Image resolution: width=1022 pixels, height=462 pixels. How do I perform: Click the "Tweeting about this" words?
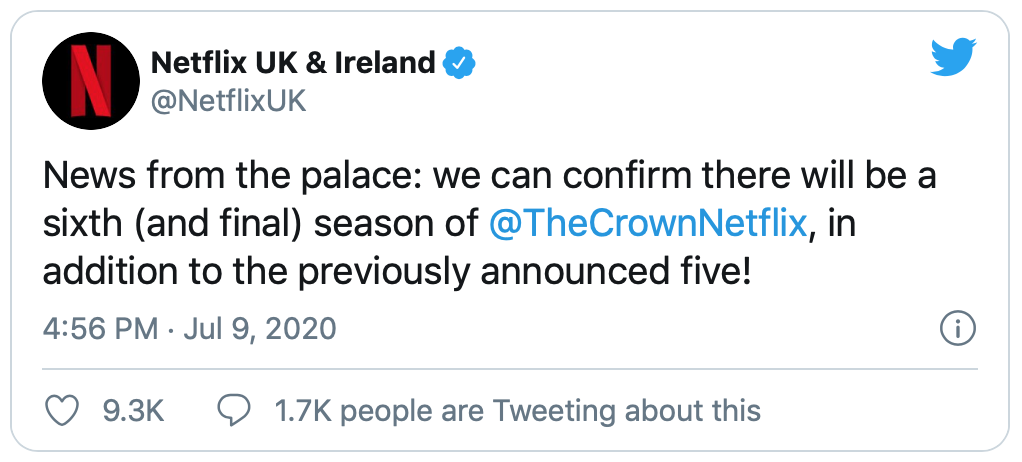(626, 411)
